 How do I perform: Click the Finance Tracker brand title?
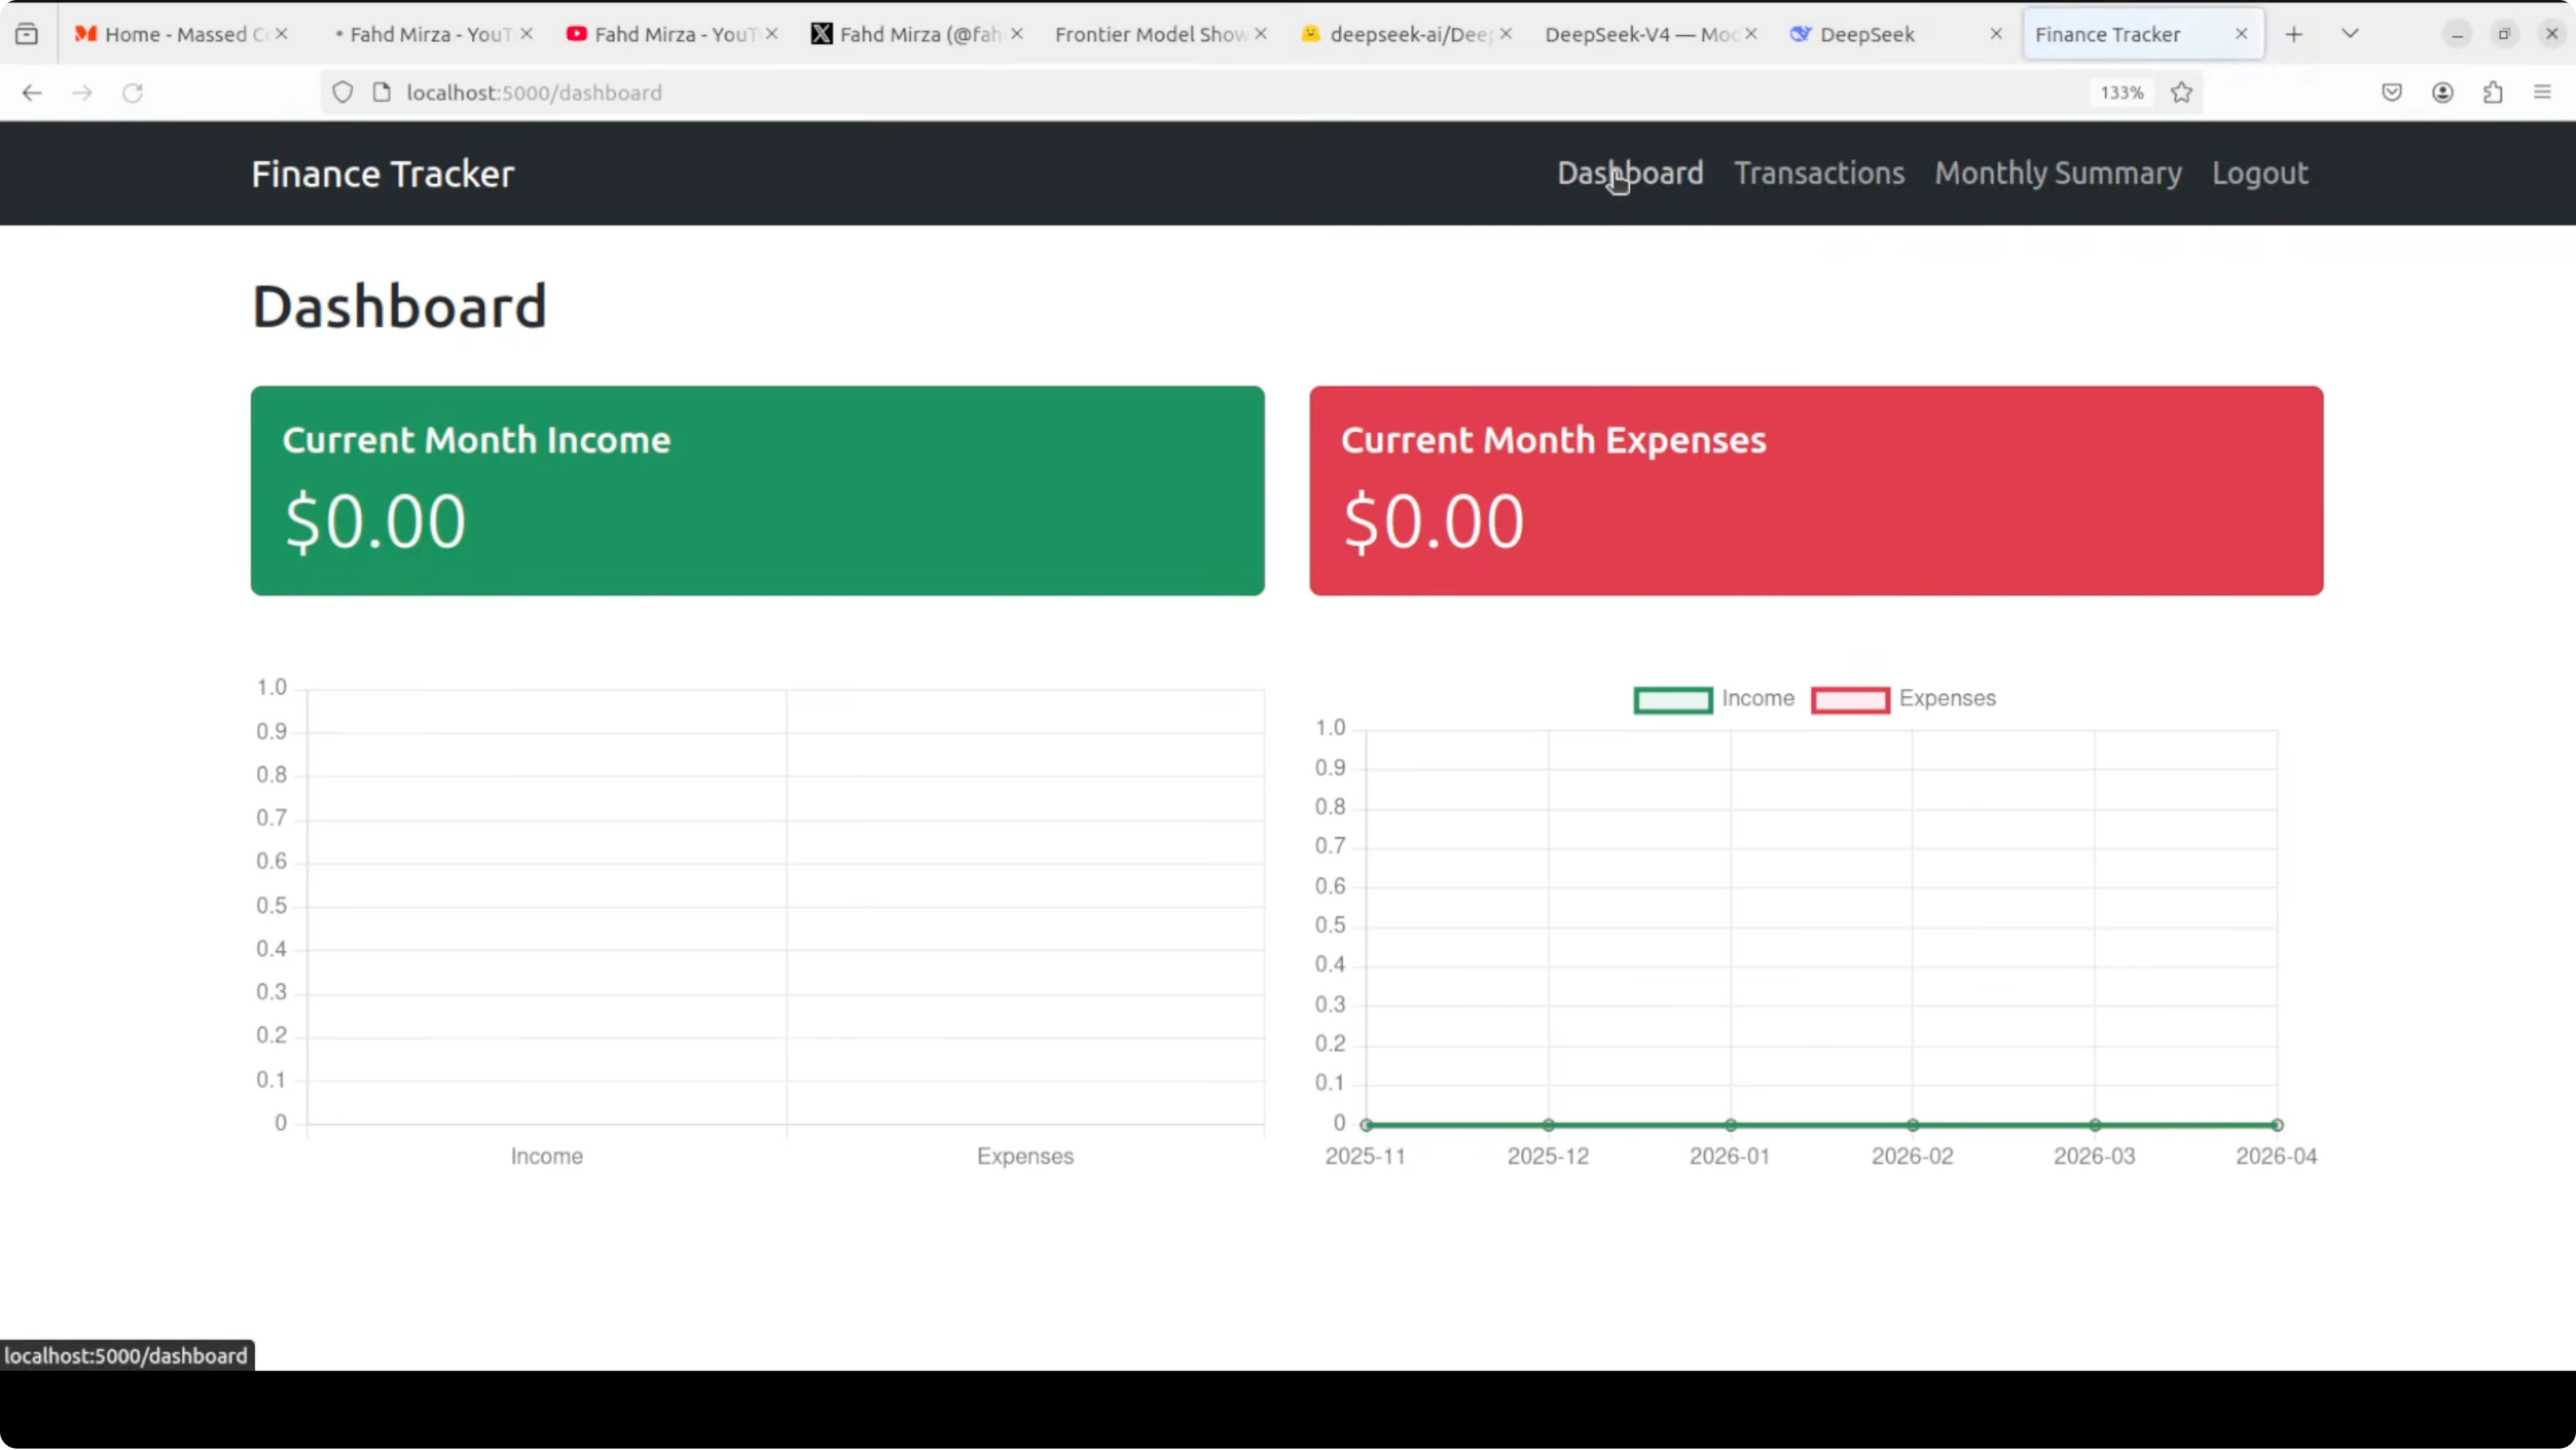[x=382, y=174]
